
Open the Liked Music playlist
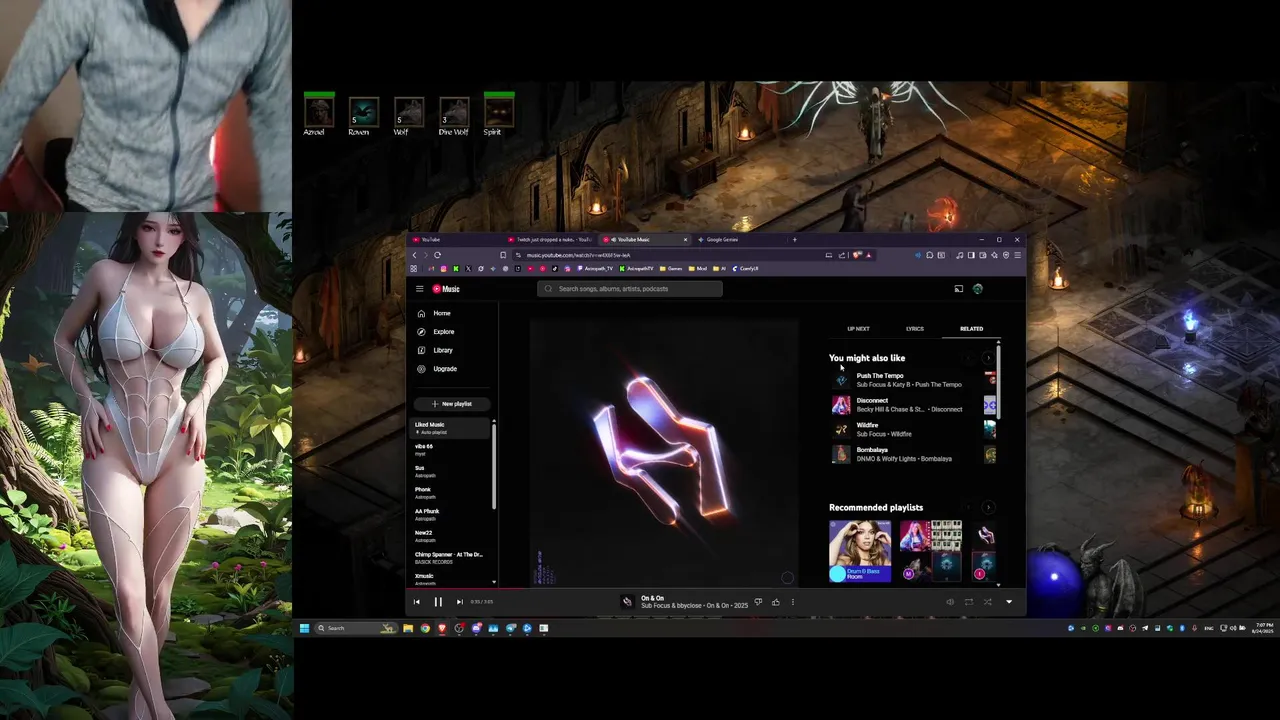pyautogui.click(x=450, y=428)
